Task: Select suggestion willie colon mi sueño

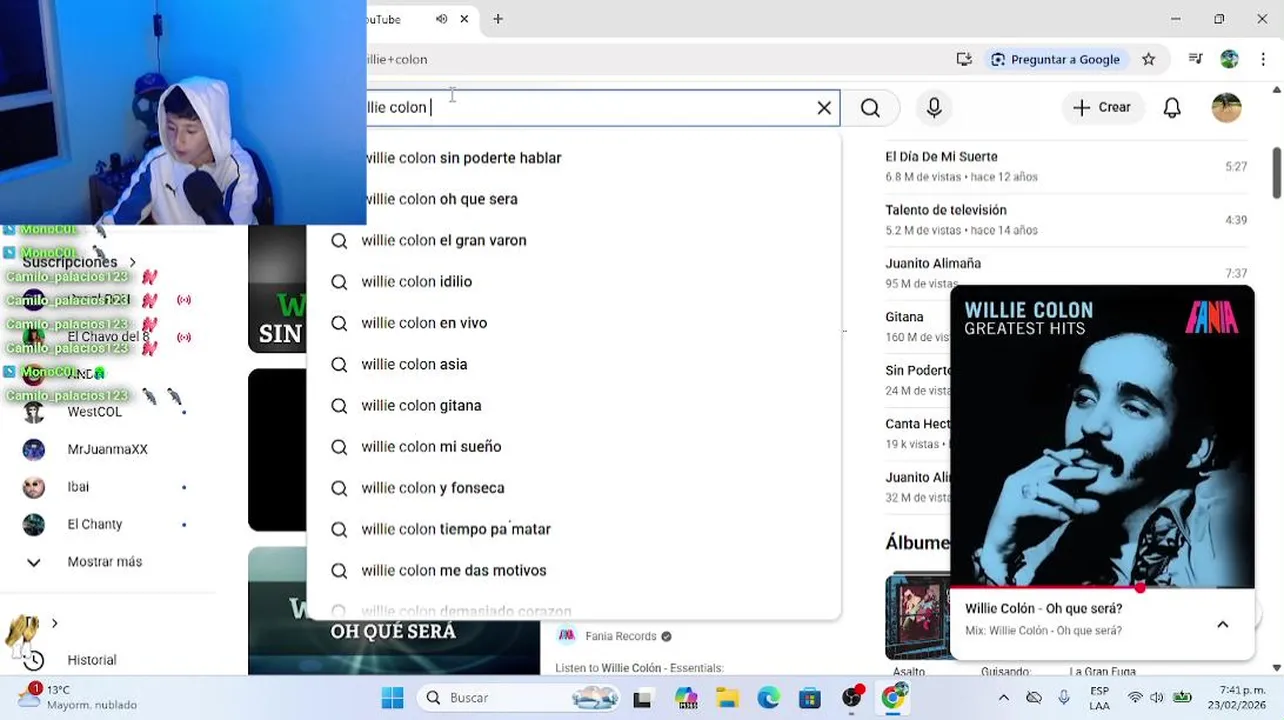Action: 573,446
